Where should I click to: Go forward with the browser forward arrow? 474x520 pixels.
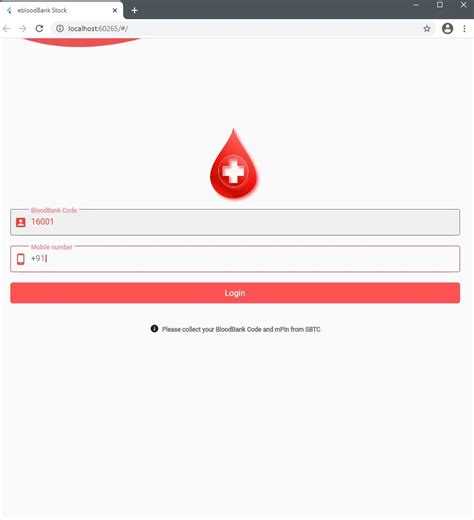[x=23, y=29]
